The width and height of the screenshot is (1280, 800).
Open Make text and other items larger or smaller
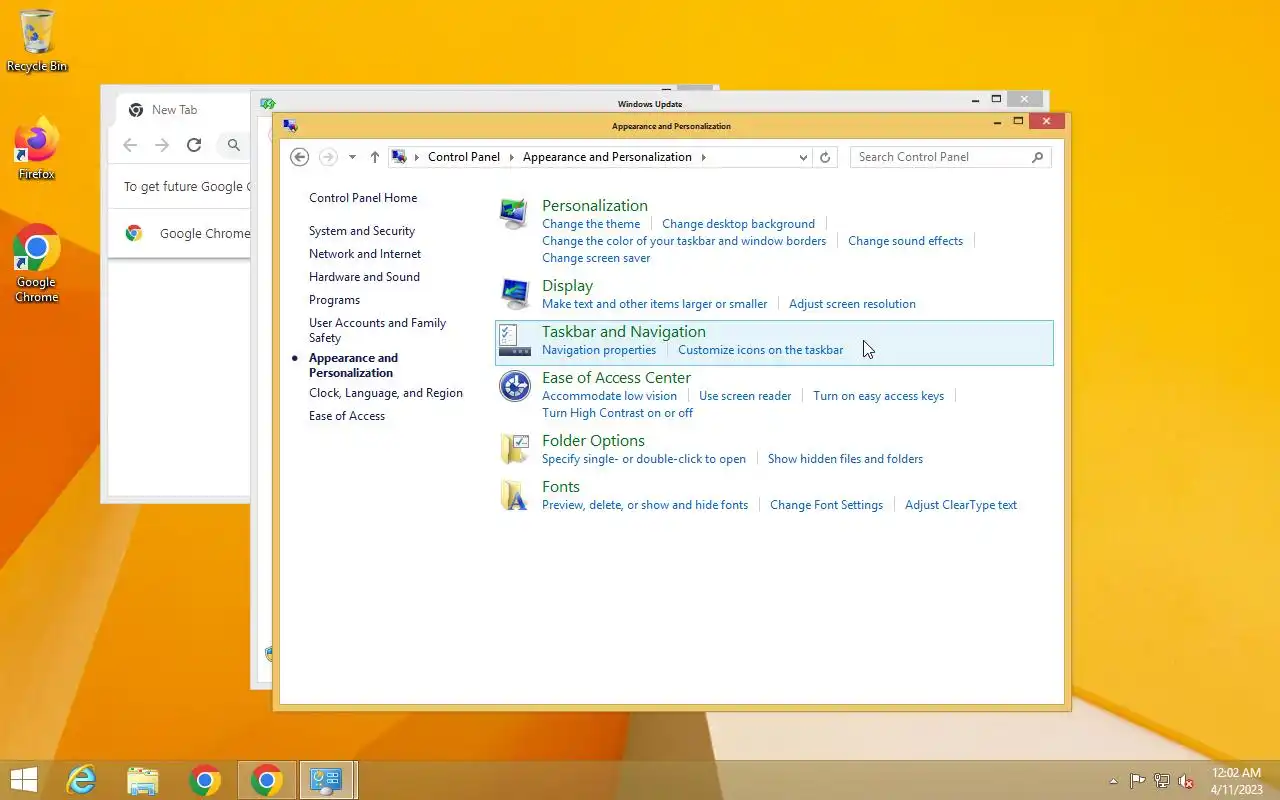coord(655,304)
